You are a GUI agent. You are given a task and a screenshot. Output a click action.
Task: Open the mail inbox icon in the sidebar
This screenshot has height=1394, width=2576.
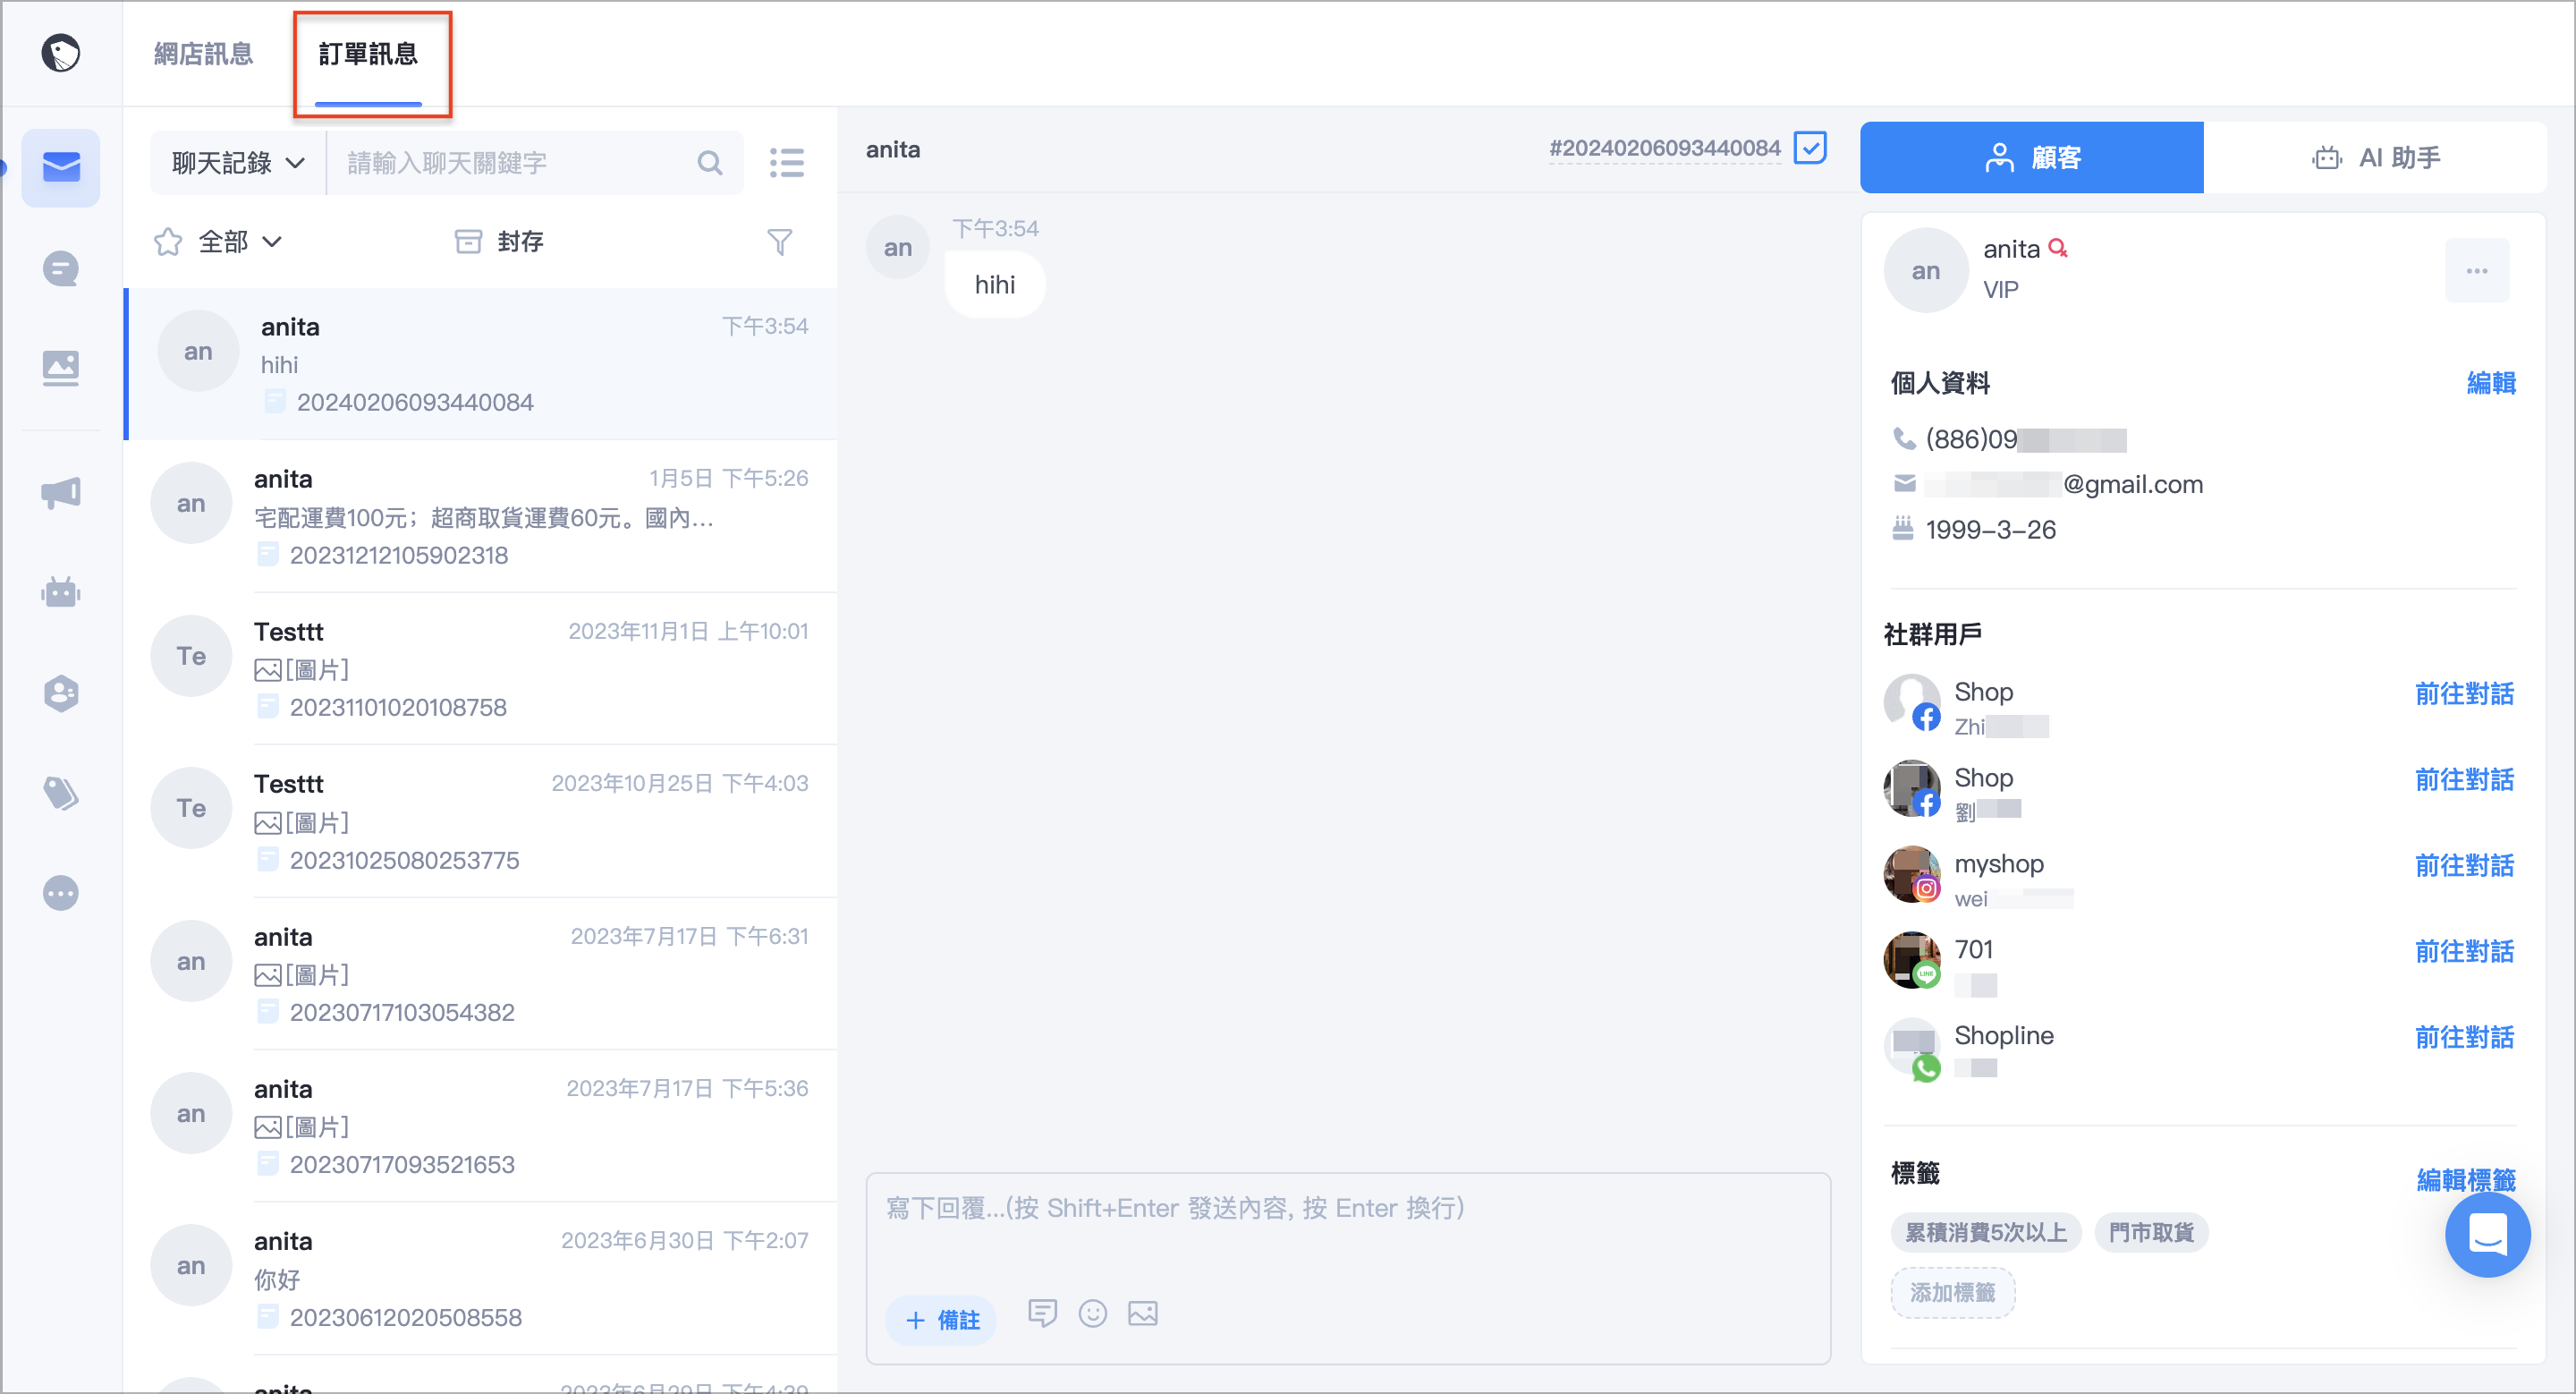(x=61, y=167)
